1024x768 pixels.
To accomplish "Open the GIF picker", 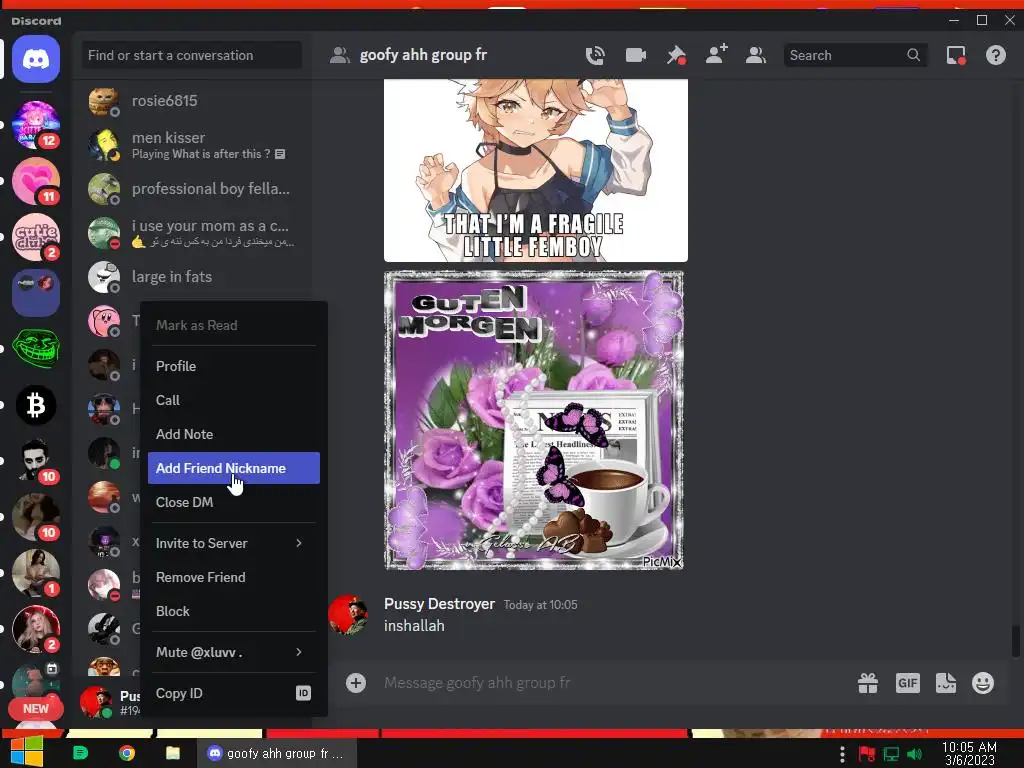I will (907, 683).
